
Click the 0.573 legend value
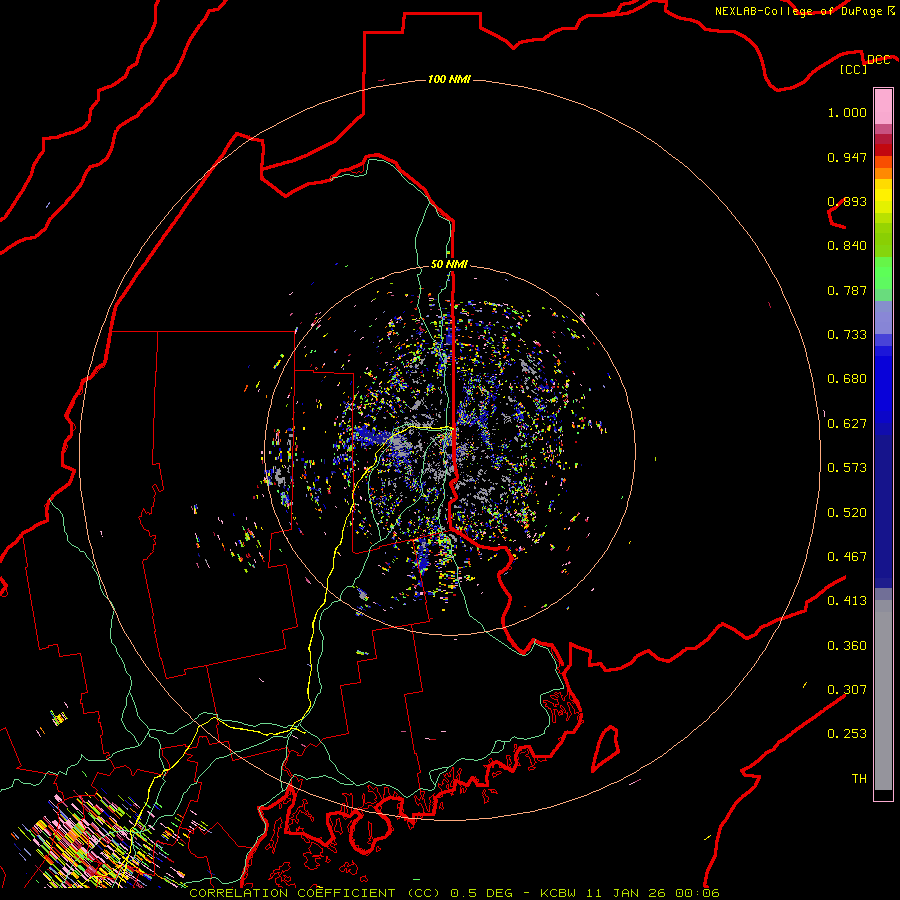click(x=847, y=468)
